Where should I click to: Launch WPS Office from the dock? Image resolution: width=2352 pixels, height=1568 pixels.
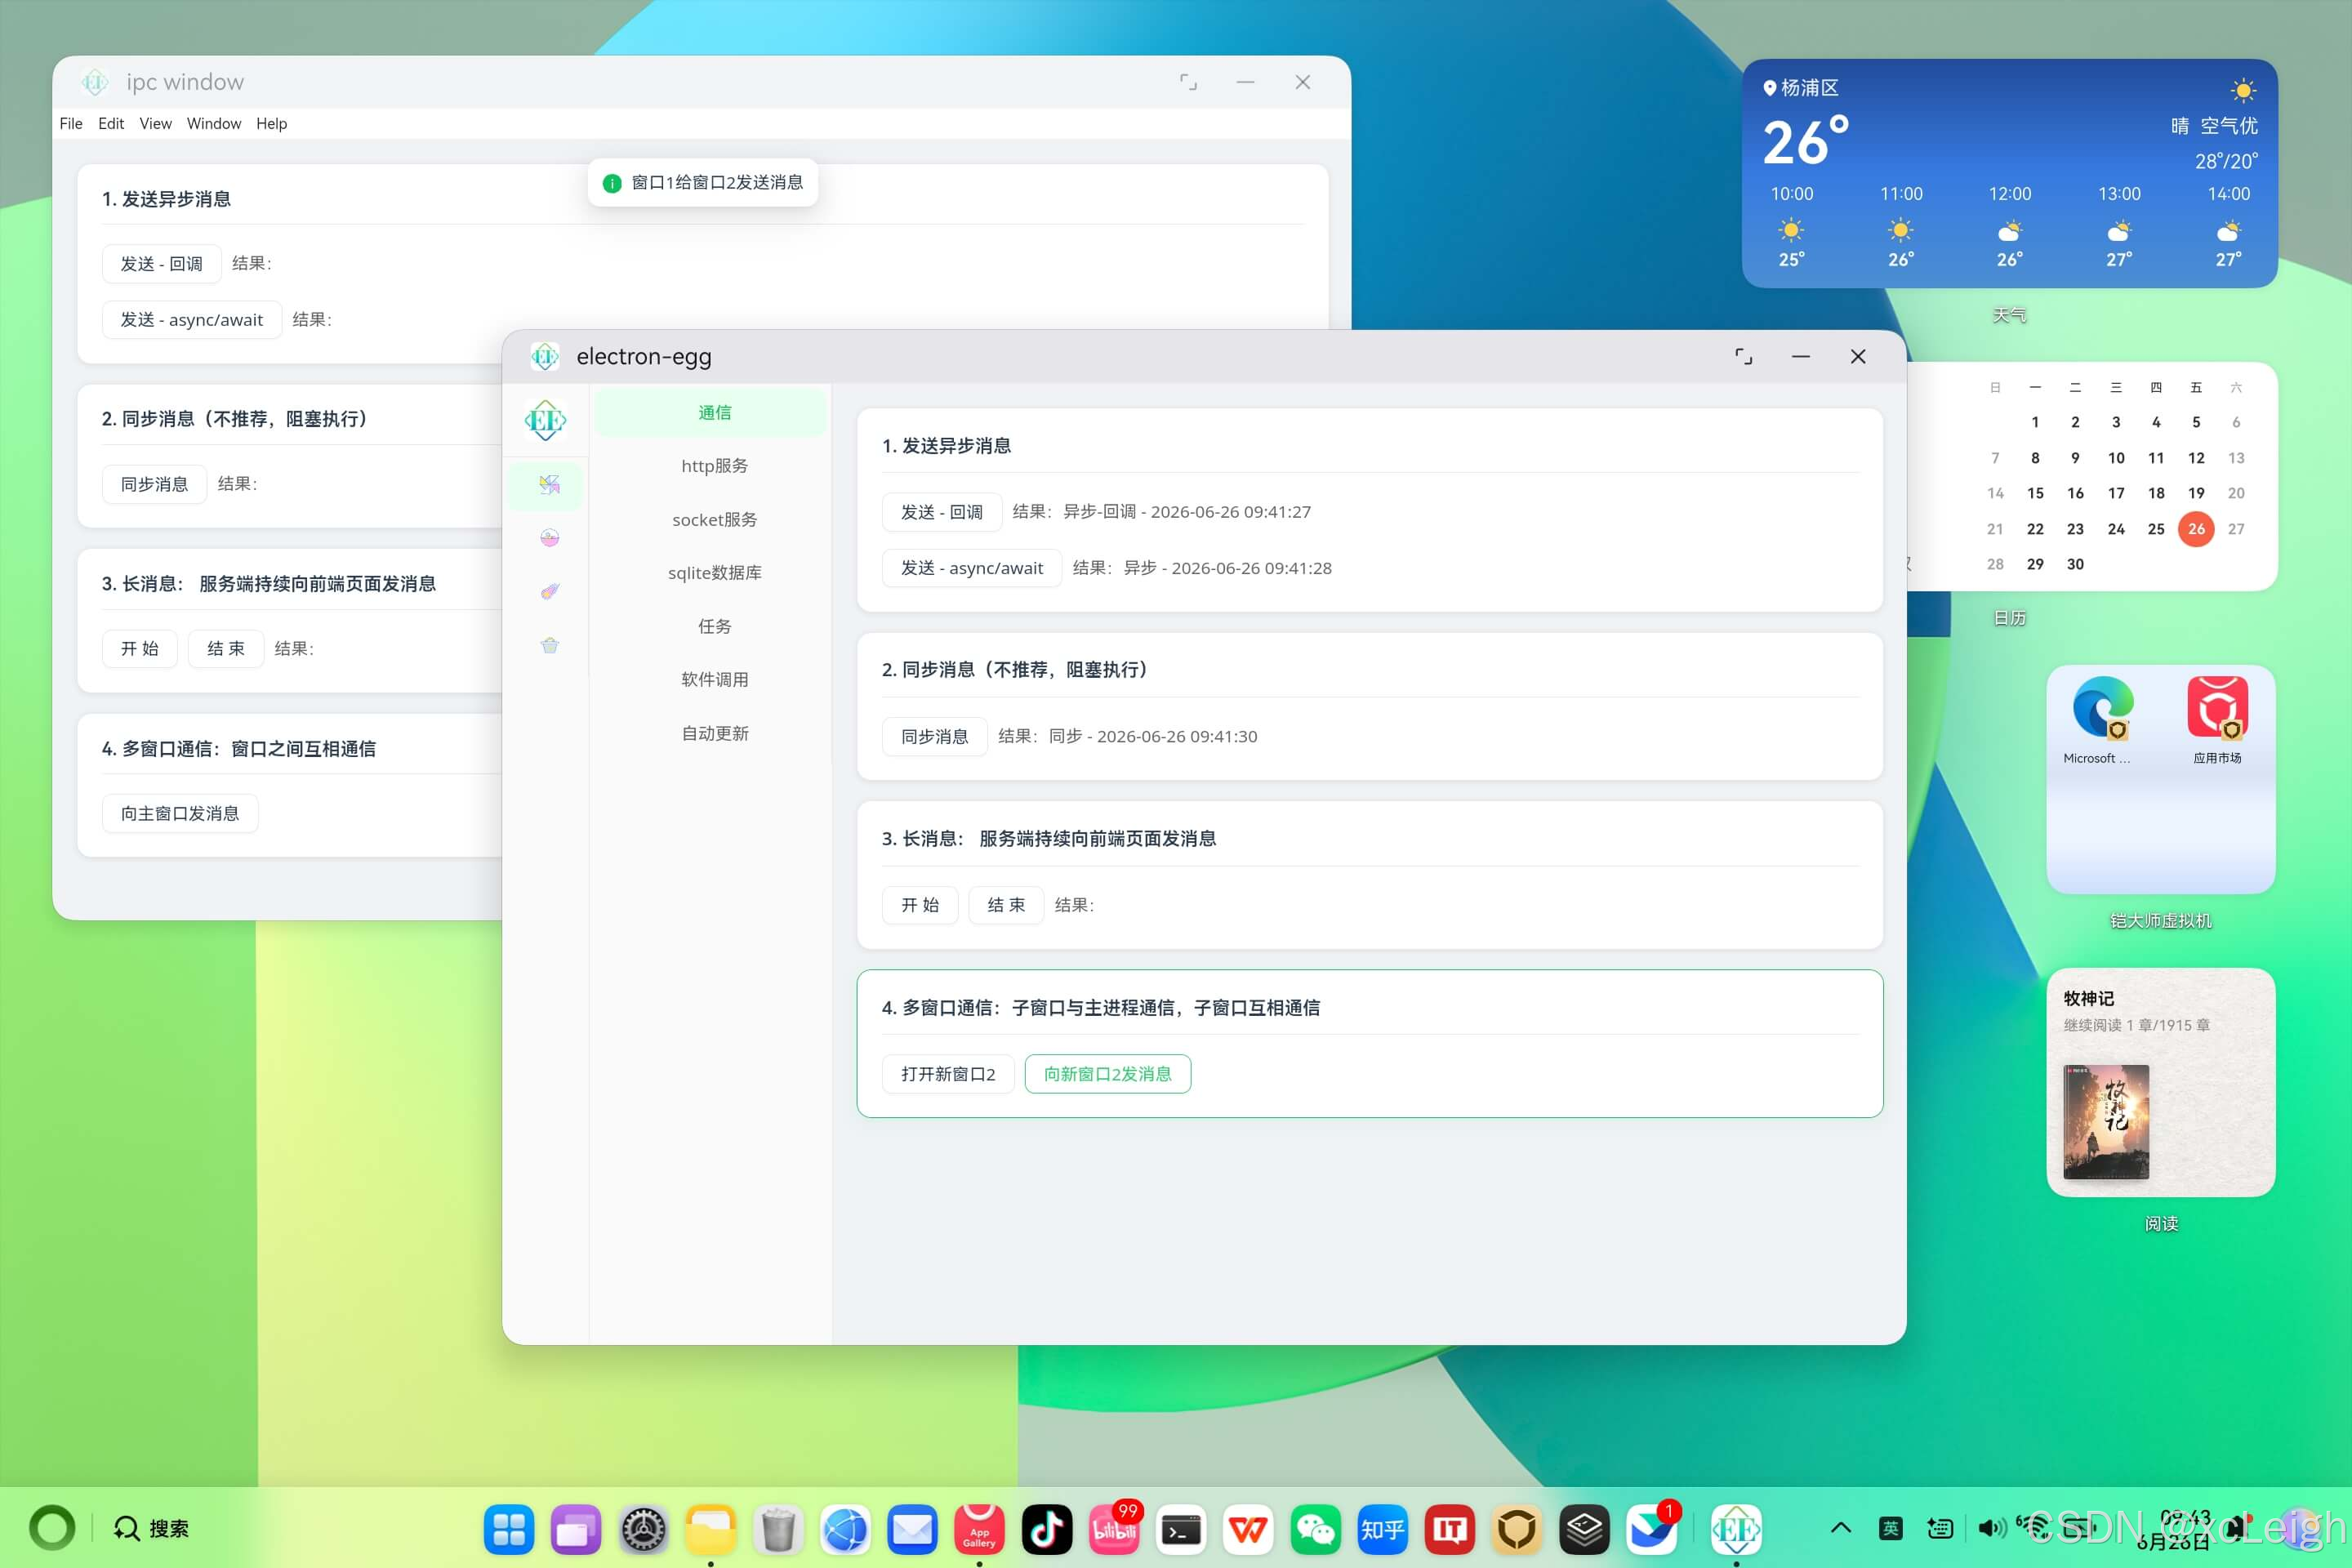(x=1248, y=1529)
